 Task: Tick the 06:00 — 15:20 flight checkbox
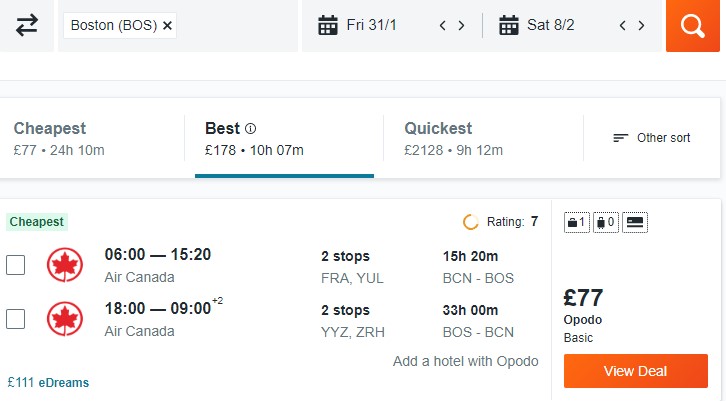15,265
